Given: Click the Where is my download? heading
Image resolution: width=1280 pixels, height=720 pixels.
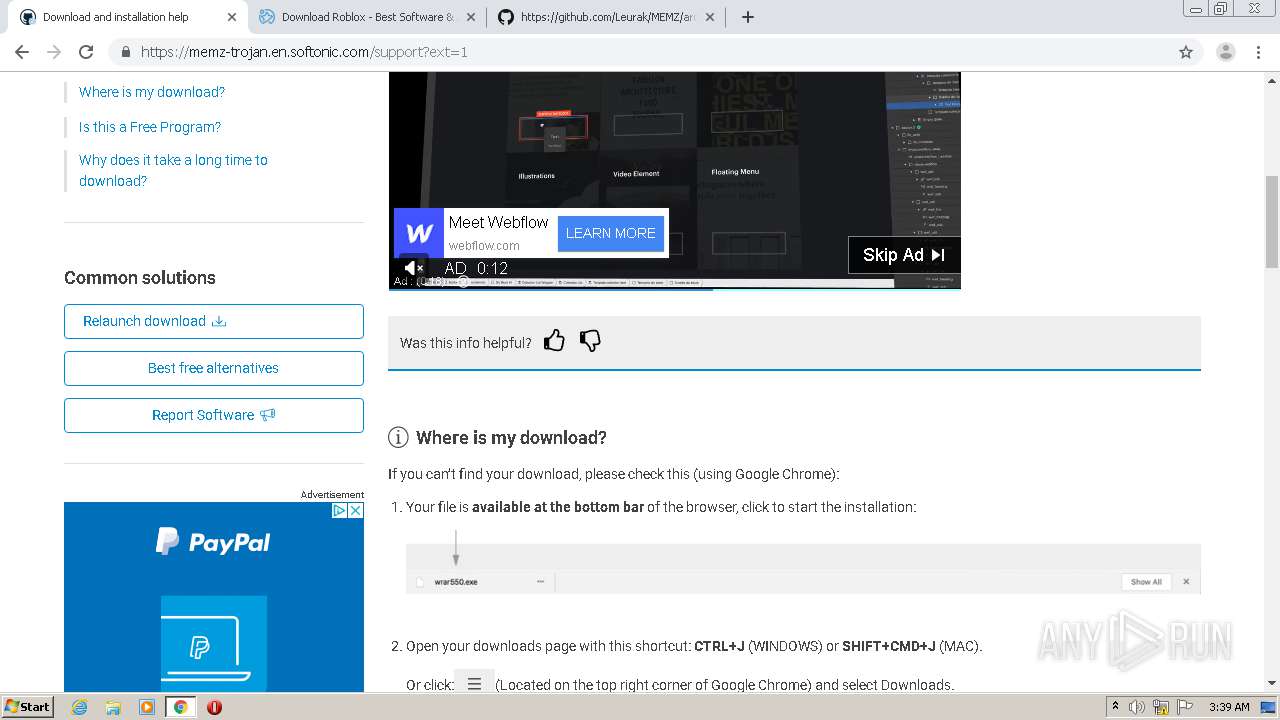Looking at the screenshot, I should tap(511, 438).
